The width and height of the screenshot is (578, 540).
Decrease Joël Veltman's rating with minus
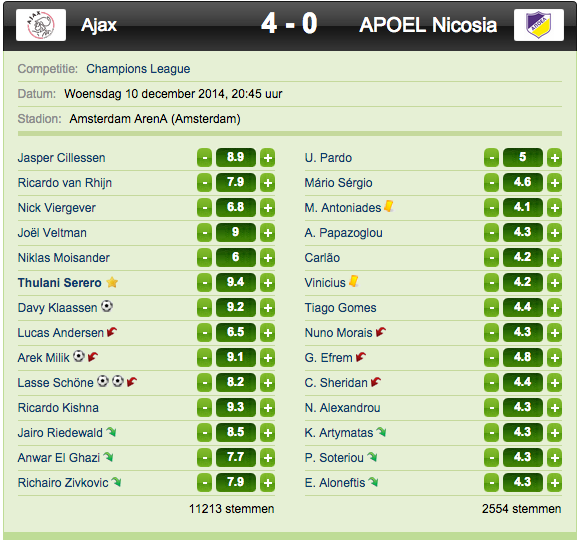tap(204, 233)
